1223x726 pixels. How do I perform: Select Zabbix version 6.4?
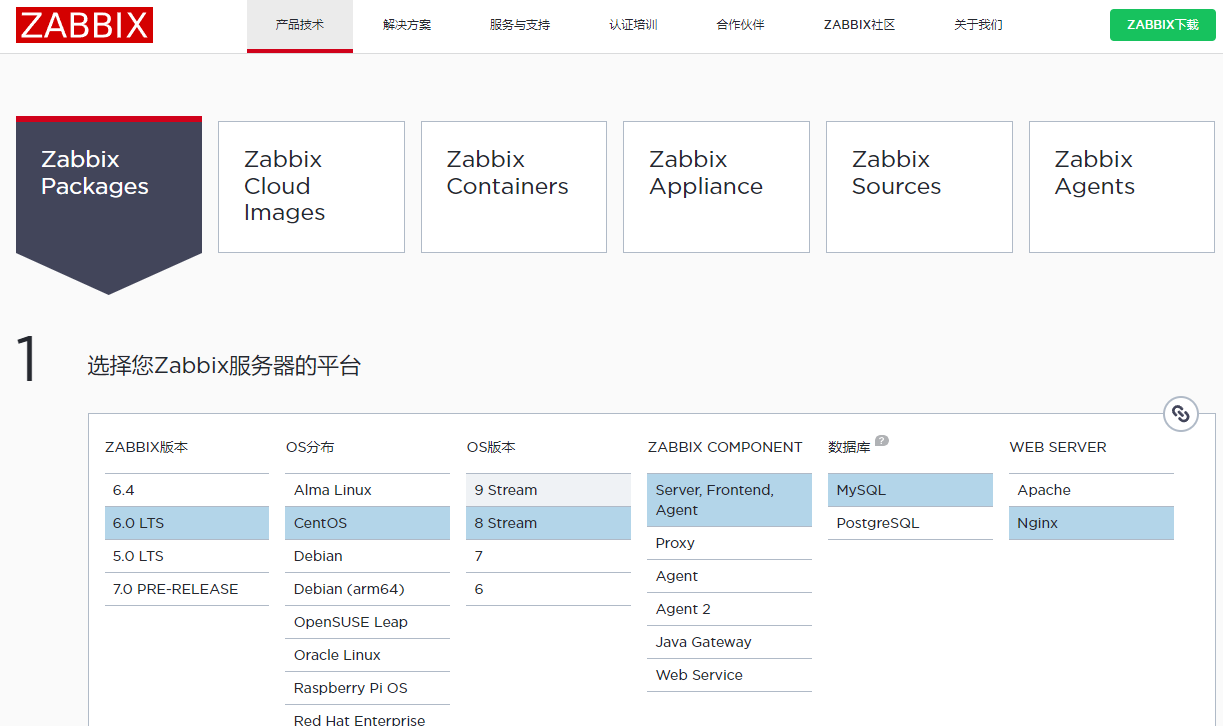pos(187,490)
